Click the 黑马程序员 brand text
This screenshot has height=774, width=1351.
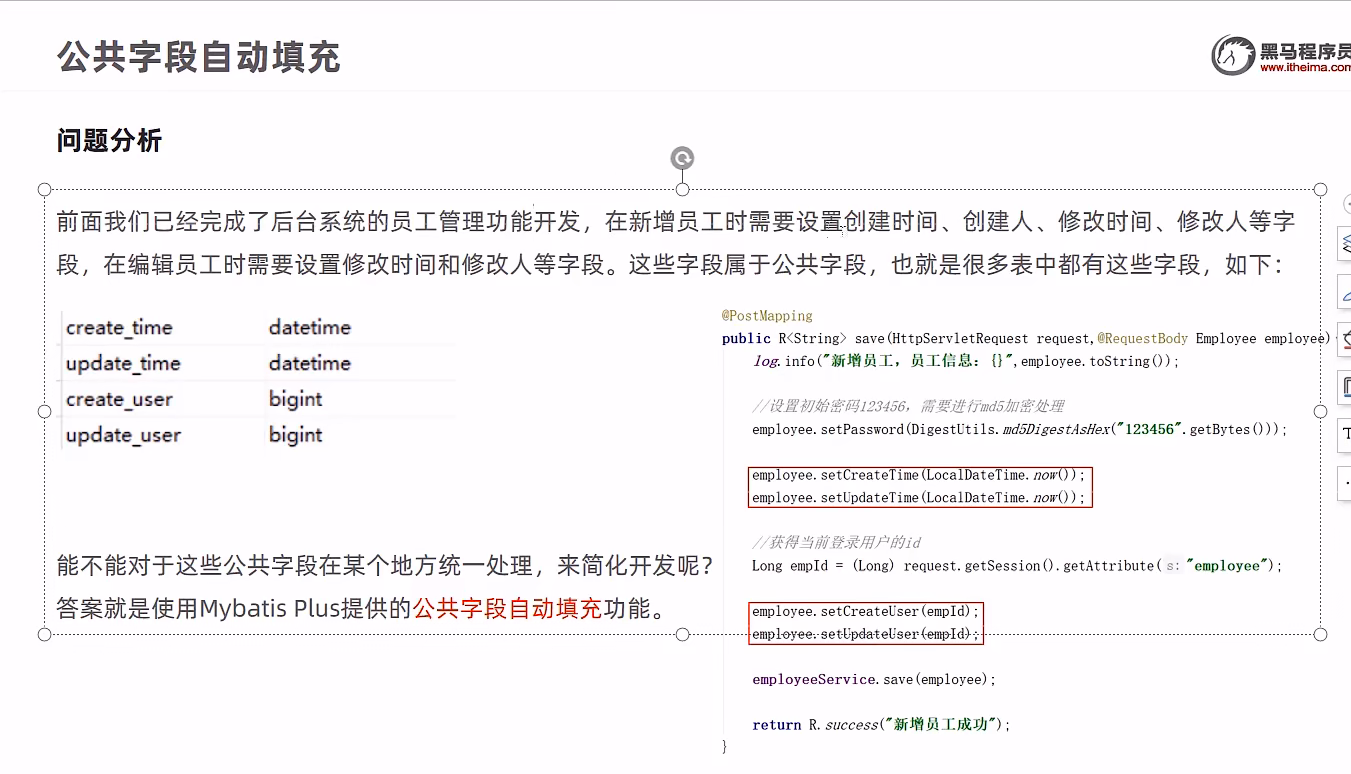1305,50
